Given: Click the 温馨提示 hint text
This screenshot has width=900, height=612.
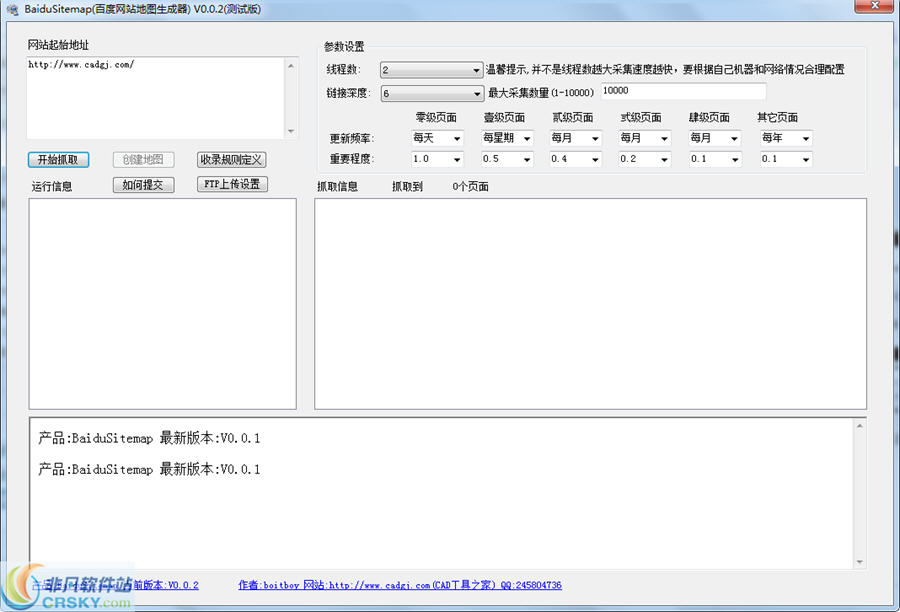Looking at the screenshot, I should point(665,69).
